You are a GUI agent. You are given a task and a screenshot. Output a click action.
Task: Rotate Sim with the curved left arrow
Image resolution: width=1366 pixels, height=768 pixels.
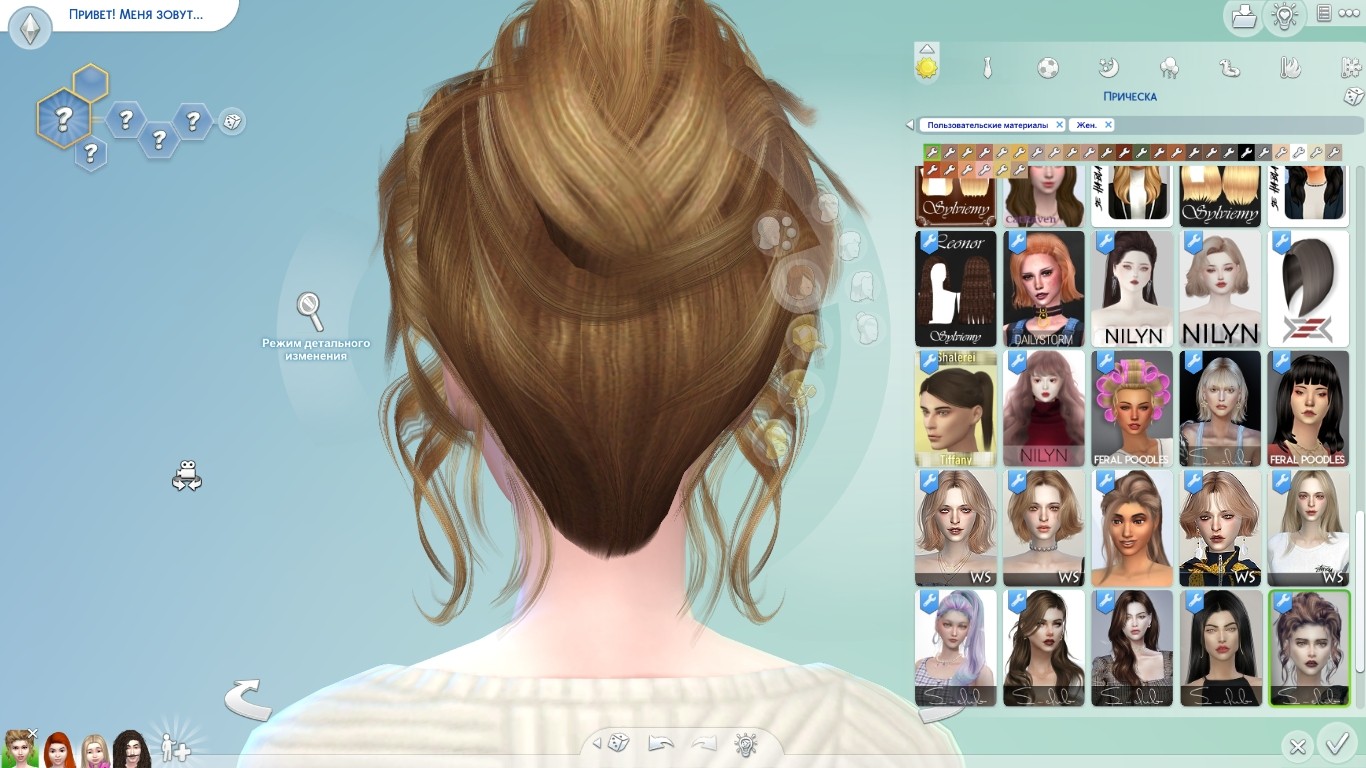tap(247, 699)
